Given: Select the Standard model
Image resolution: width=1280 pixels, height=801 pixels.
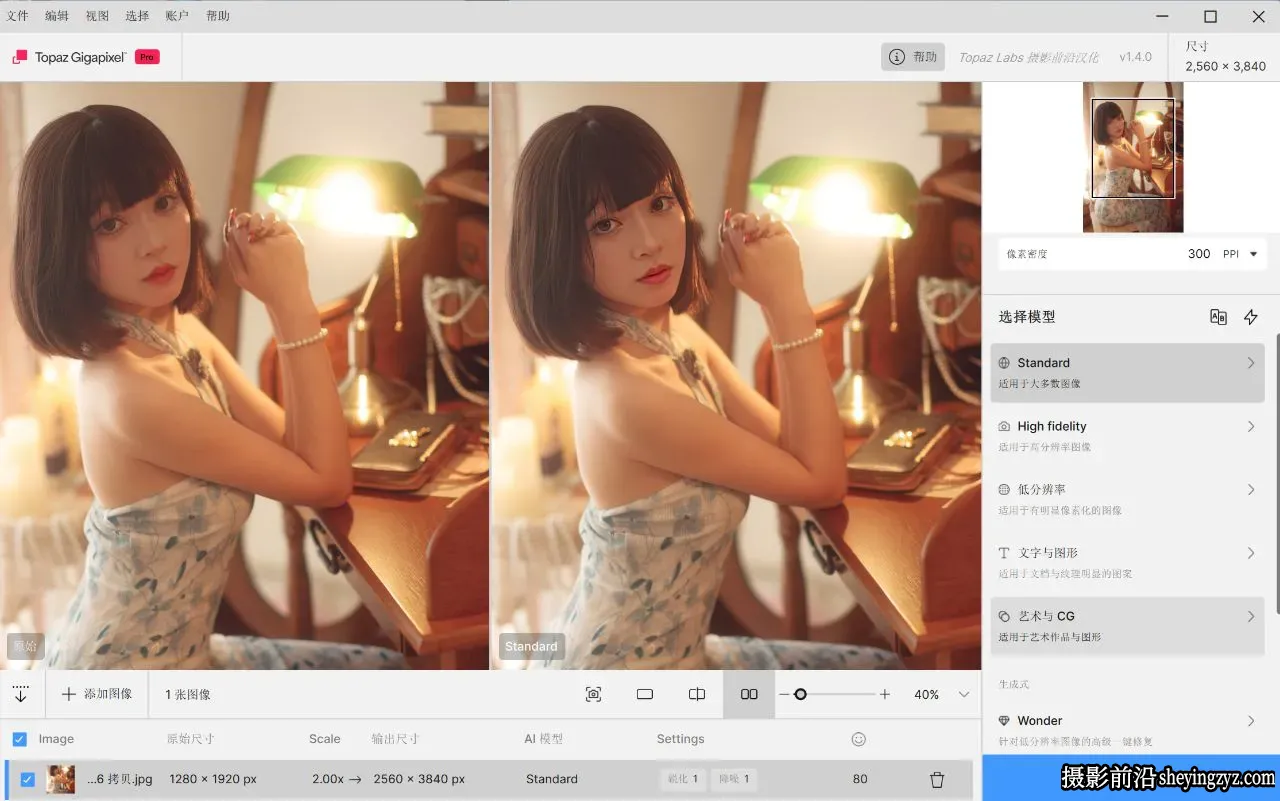Looking at the screenshot, I should click(x=1127, y=372).
